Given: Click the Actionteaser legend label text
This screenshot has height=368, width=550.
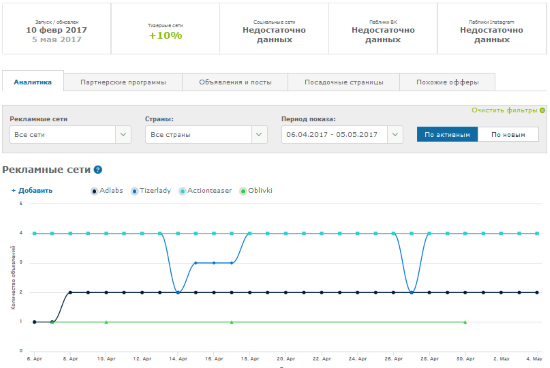Looking at the screenshot, I should click(x=209, y=190).
